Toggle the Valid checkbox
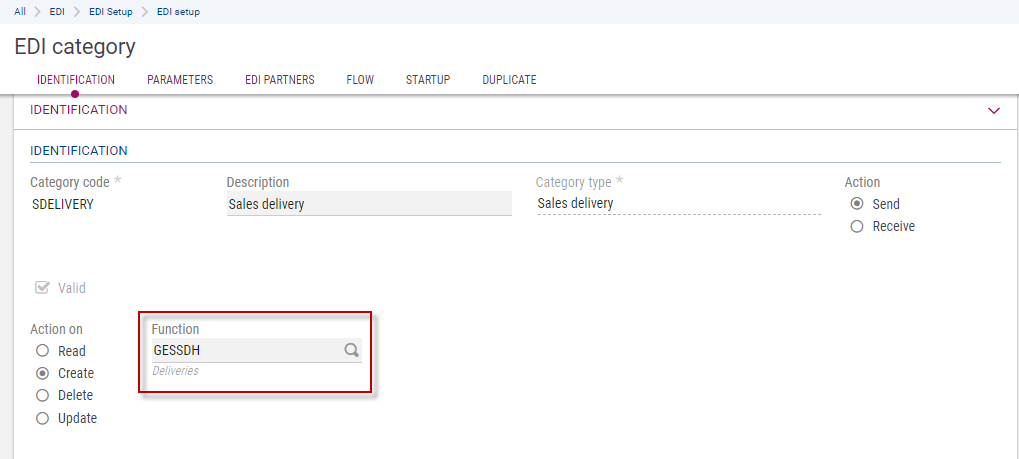Image resolution: width=1019 pixels, height=459 pixels. (43, 288)
